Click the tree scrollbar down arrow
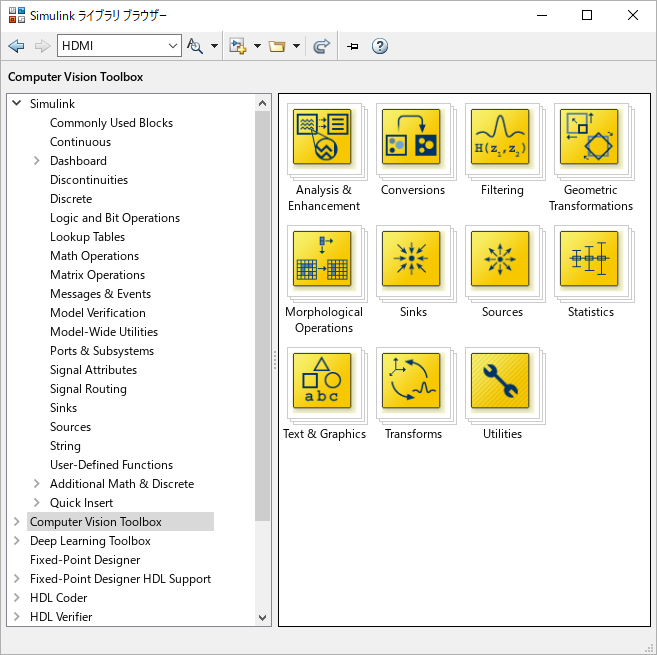Screen dimensions: 657x655 263,617
